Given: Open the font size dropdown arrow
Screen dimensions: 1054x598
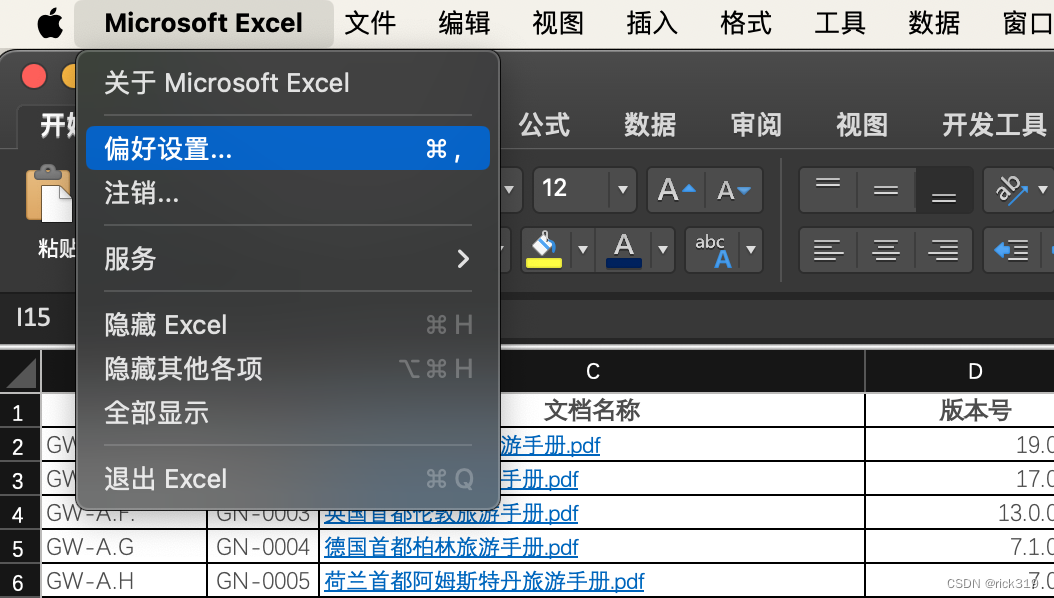Looking at the screenshot, I should 622,189.
